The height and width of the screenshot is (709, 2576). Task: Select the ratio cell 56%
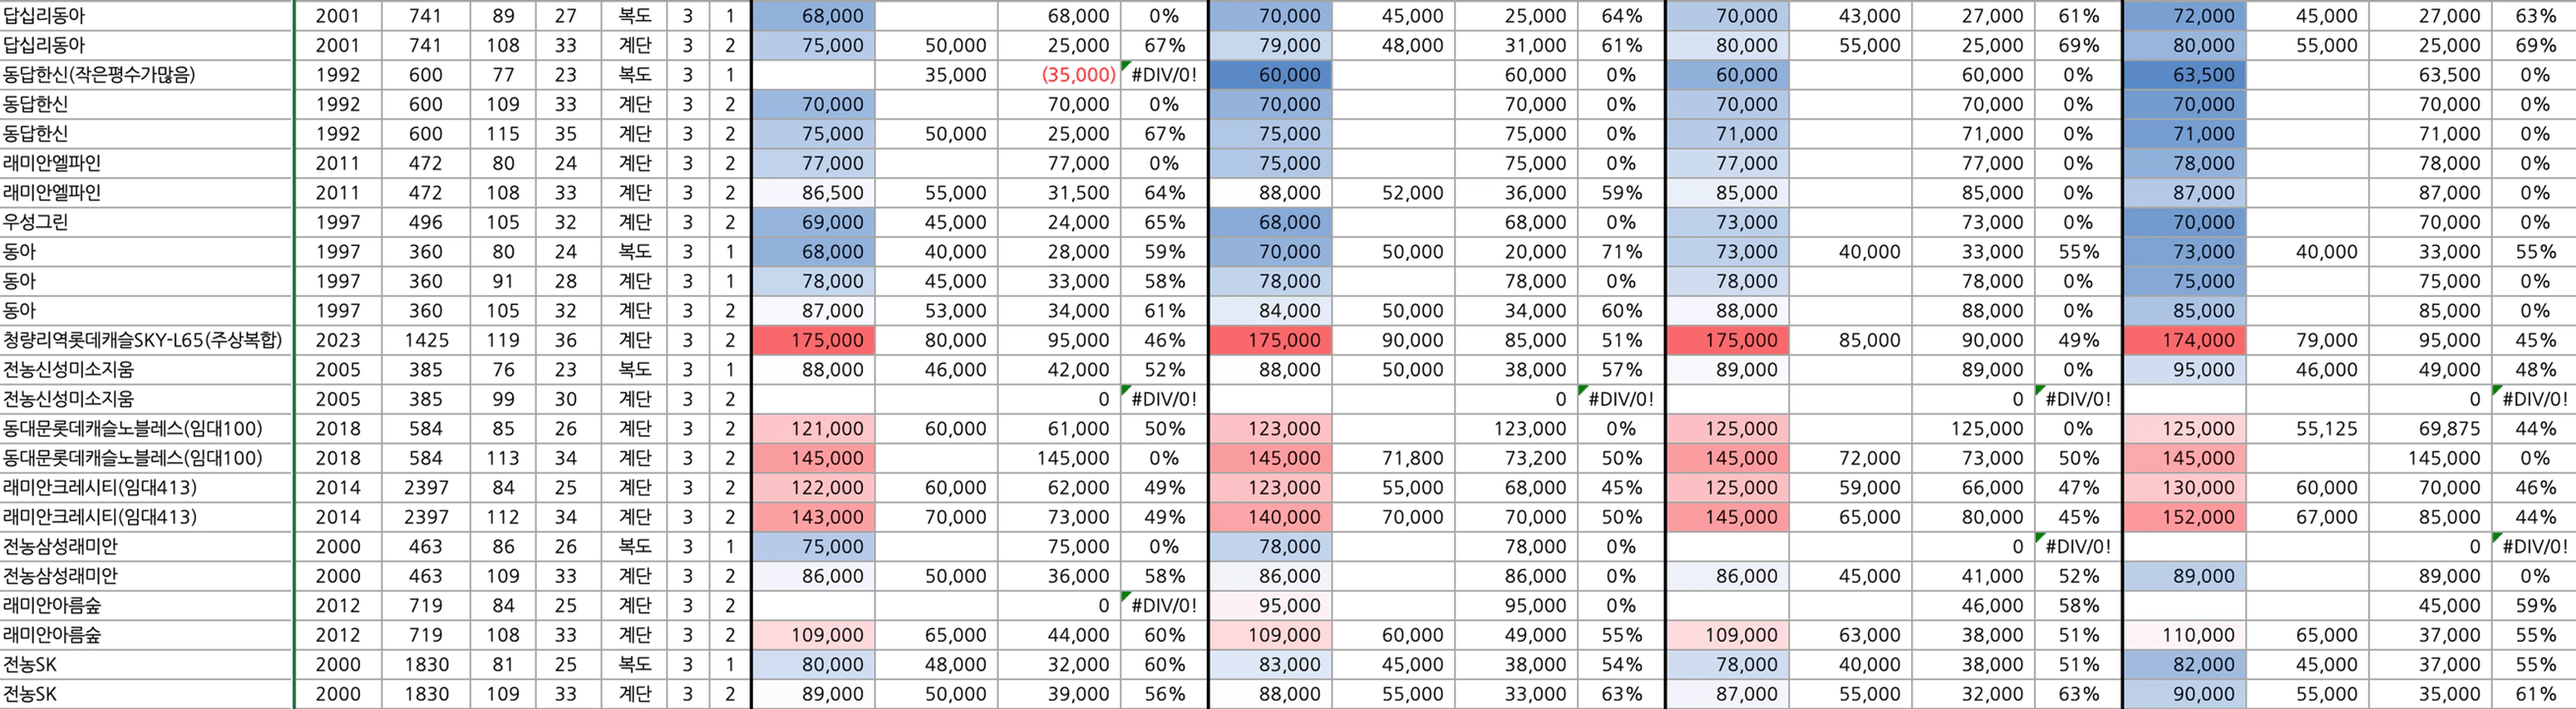(1164, 694)
